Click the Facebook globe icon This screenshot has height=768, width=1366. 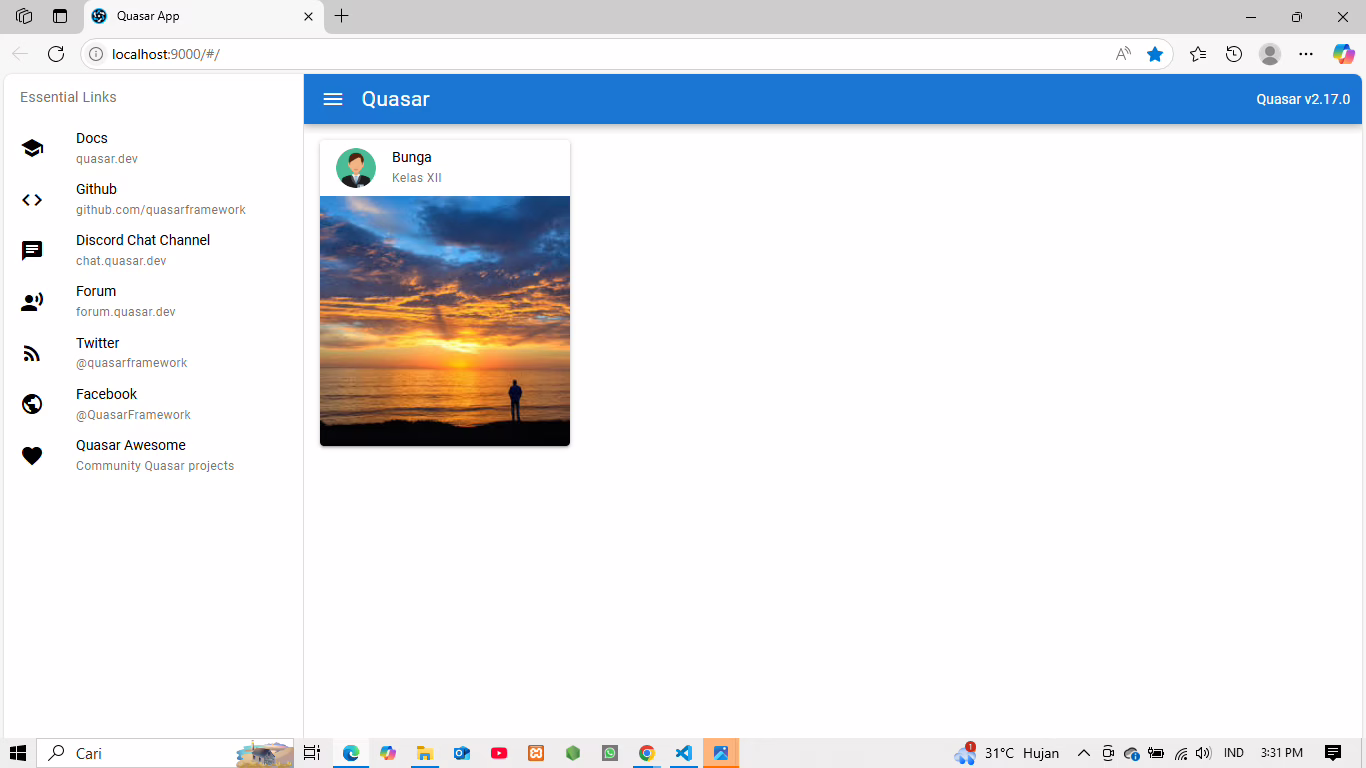click(32, 404)
